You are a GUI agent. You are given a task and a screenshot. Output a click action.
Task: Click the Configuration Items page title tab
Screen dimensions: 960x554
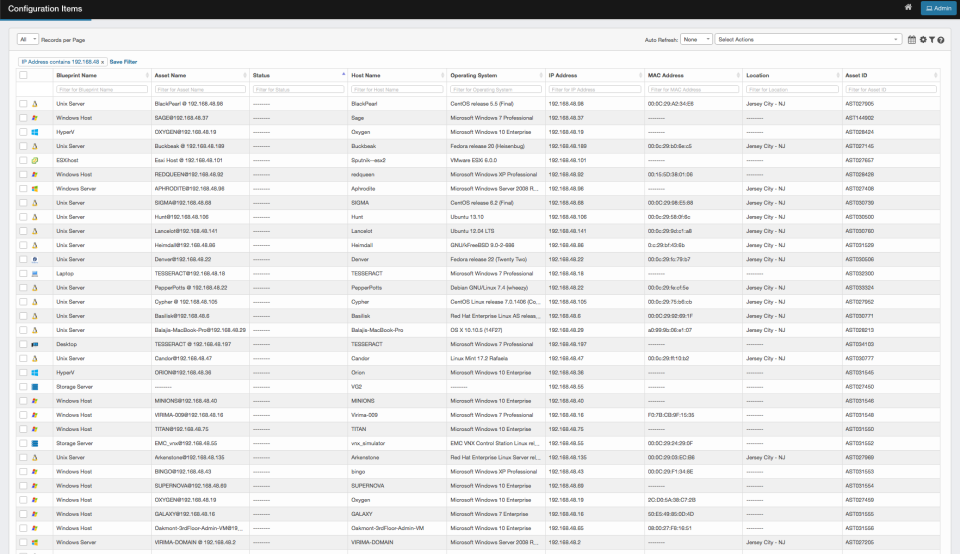pyautogui.click(x=45, y=9)
